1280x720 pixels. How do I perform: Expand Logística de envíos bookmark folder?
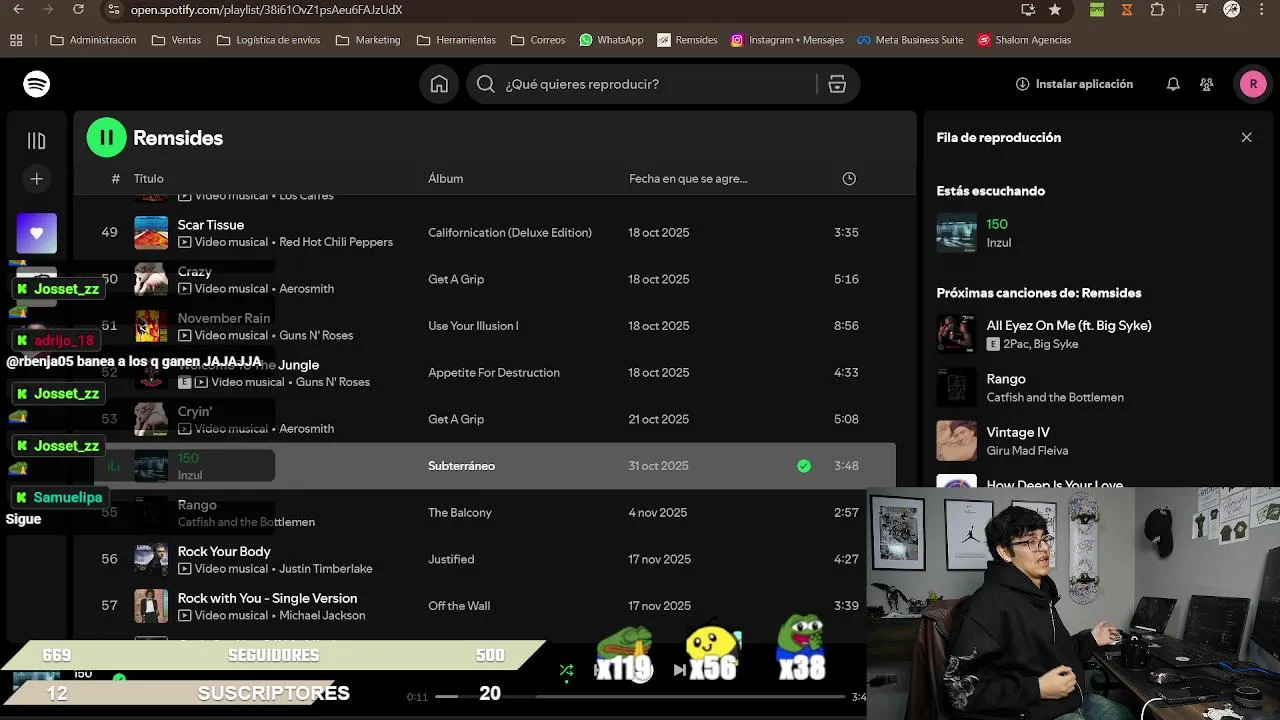click(x=268, y=40)
